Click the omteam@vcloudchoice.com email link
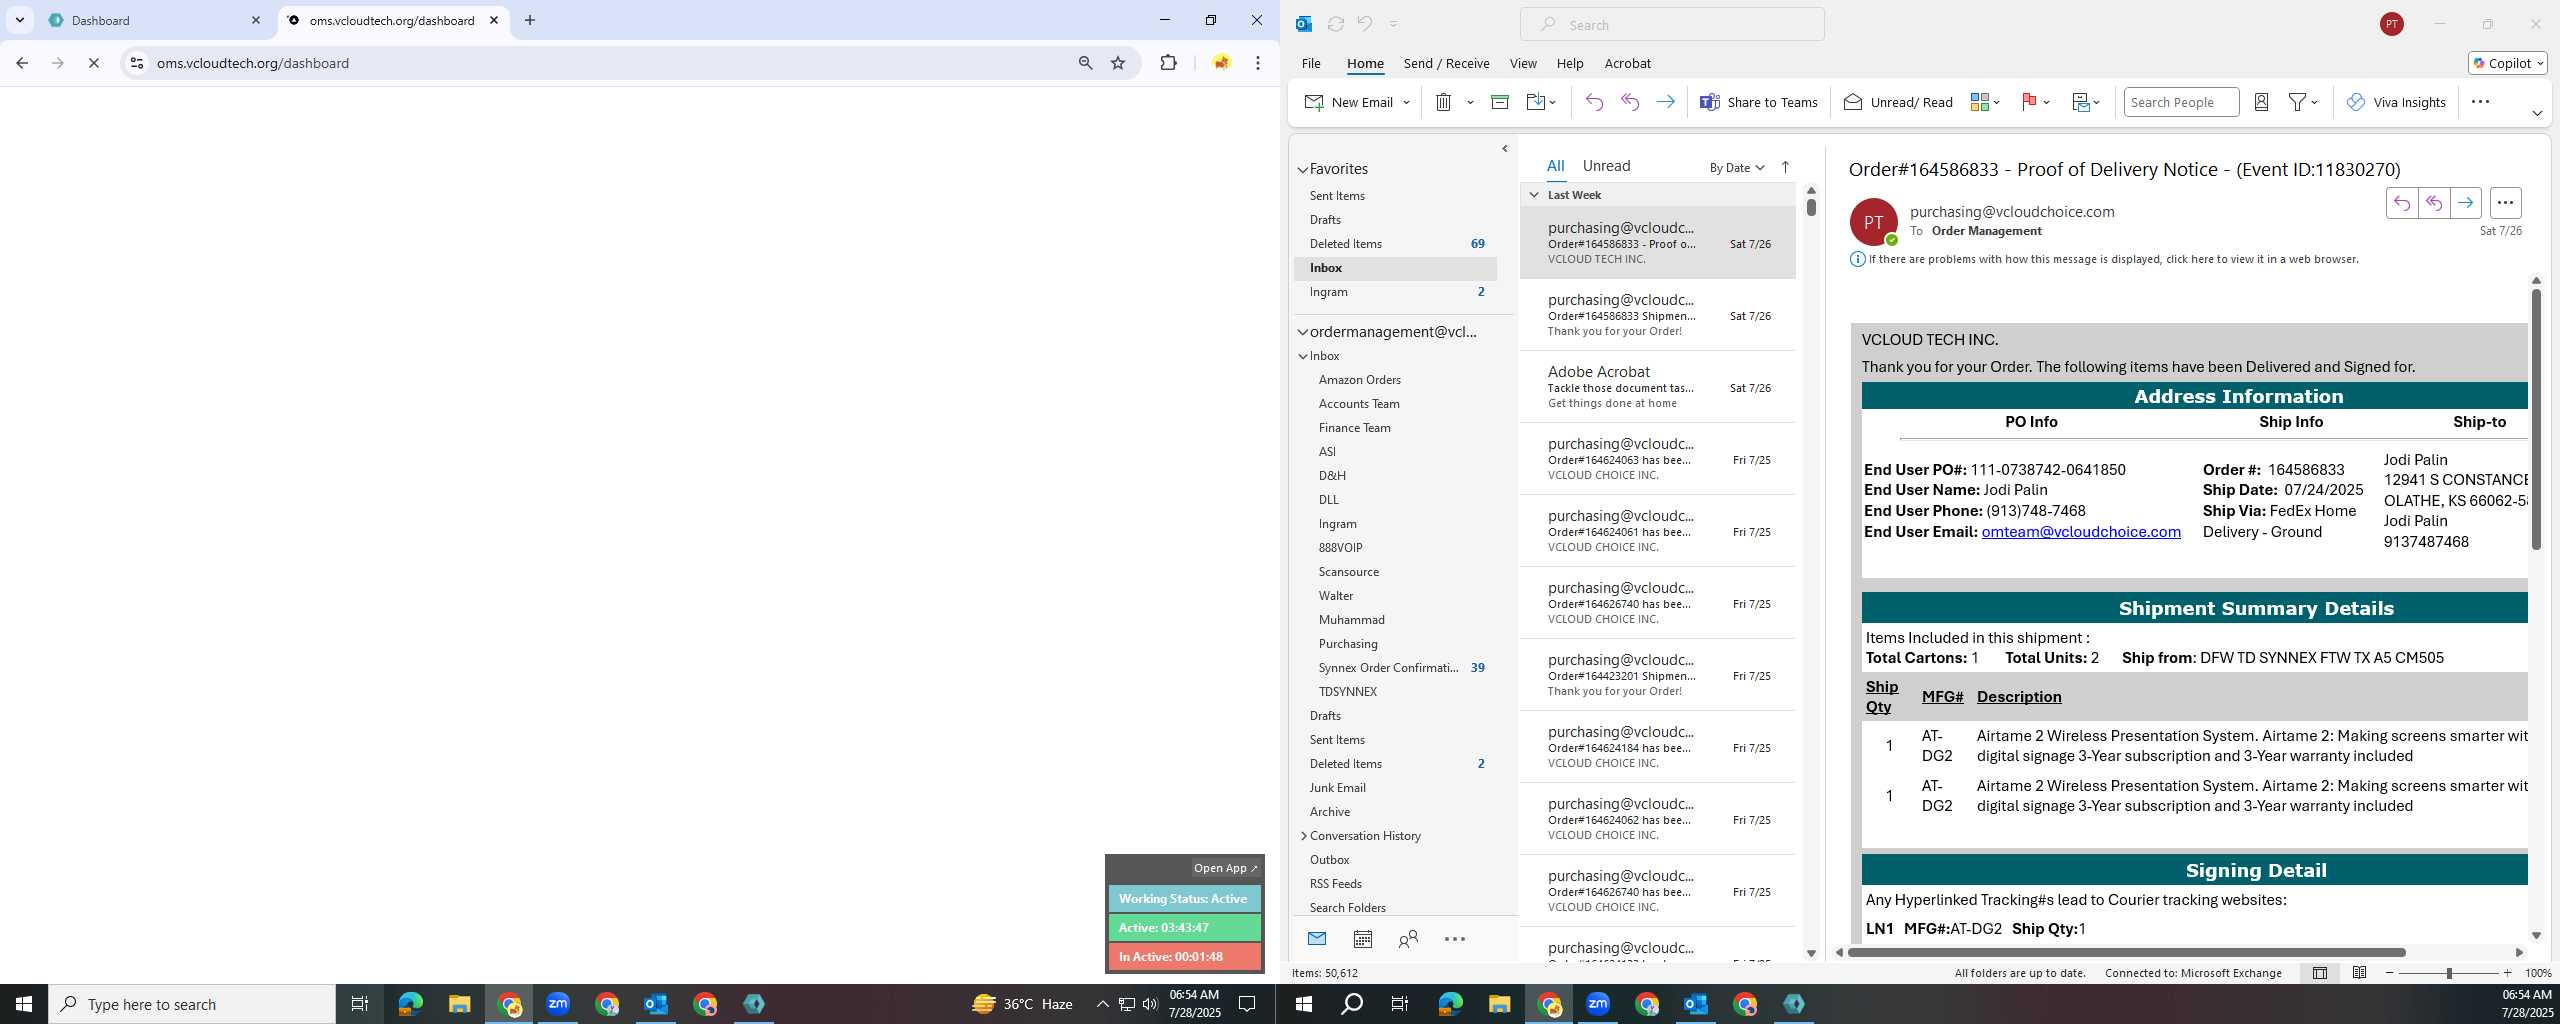This screenshot has width=2560, height=1024. point(2080,532)
